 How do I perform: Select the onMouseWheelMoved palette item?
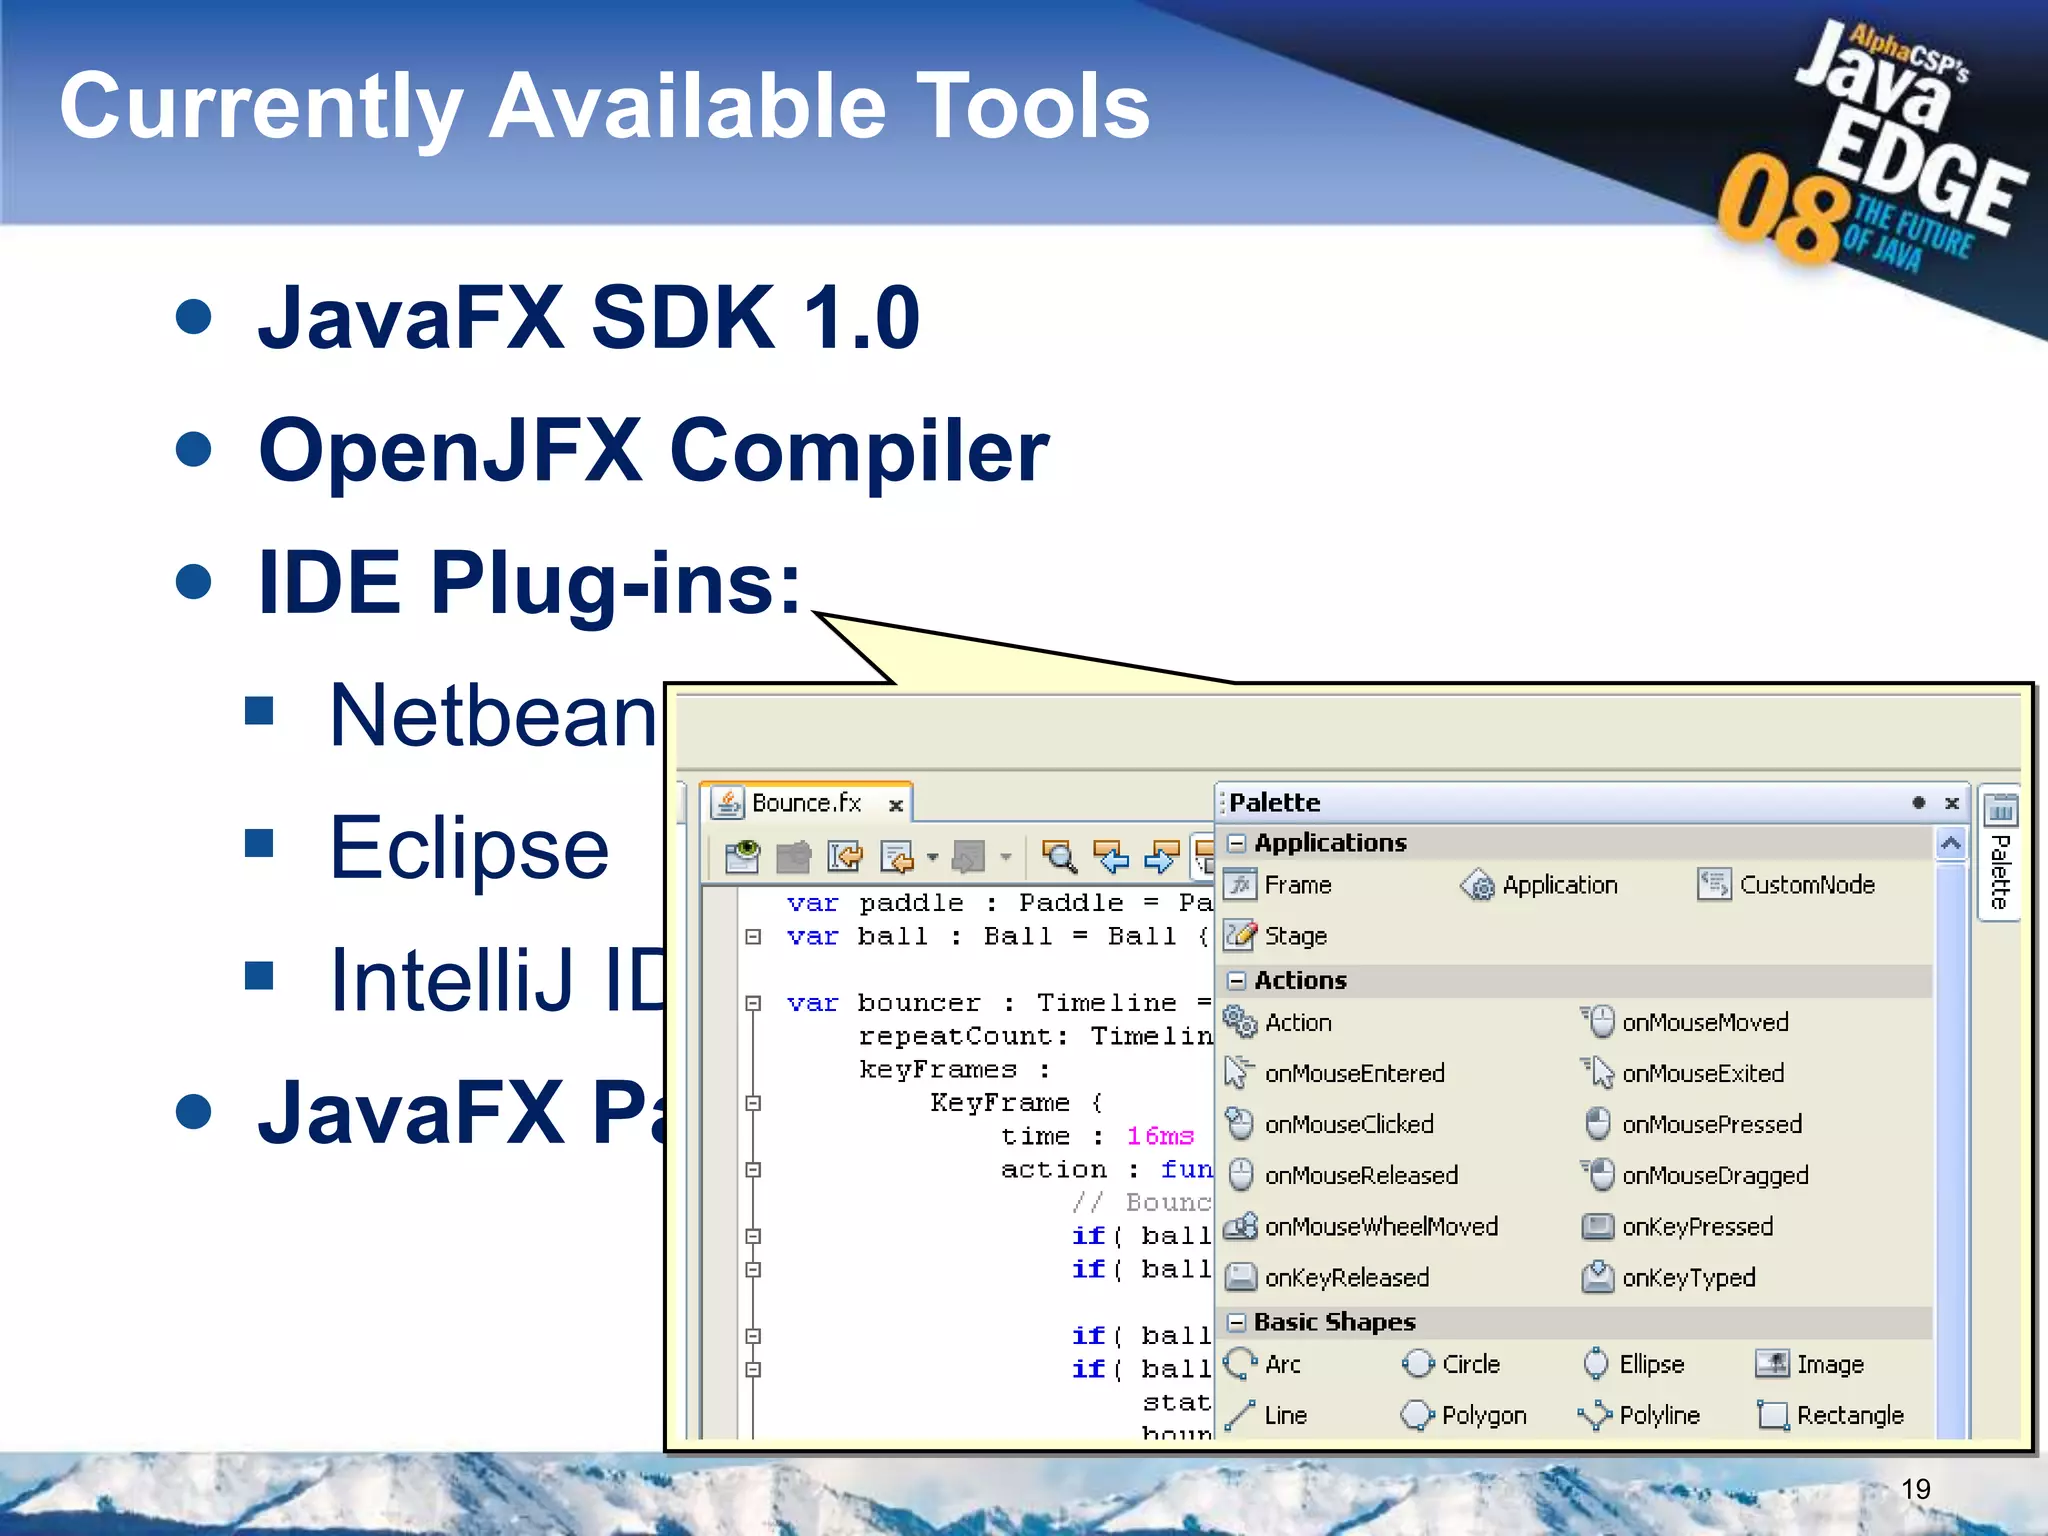click(1361, 1226)
